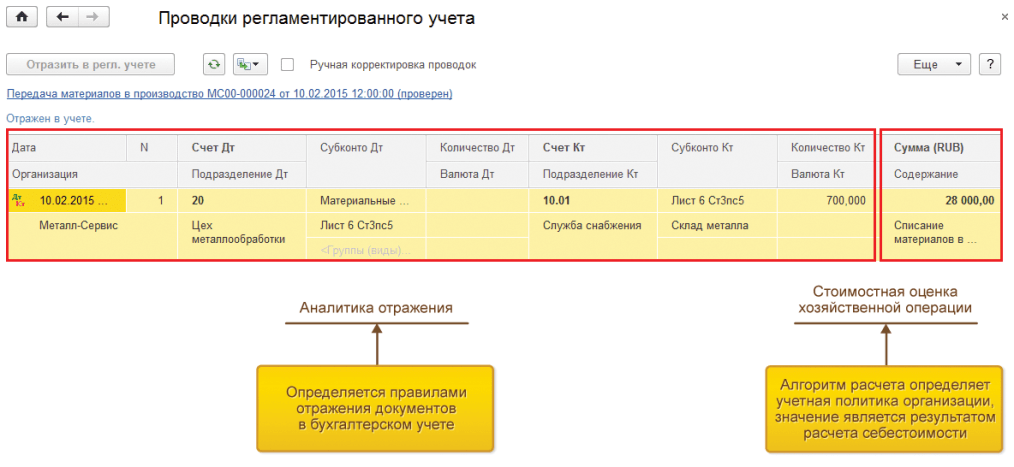Click the Счет Кт column header
Screen dimensions: 1014x467
562,148
